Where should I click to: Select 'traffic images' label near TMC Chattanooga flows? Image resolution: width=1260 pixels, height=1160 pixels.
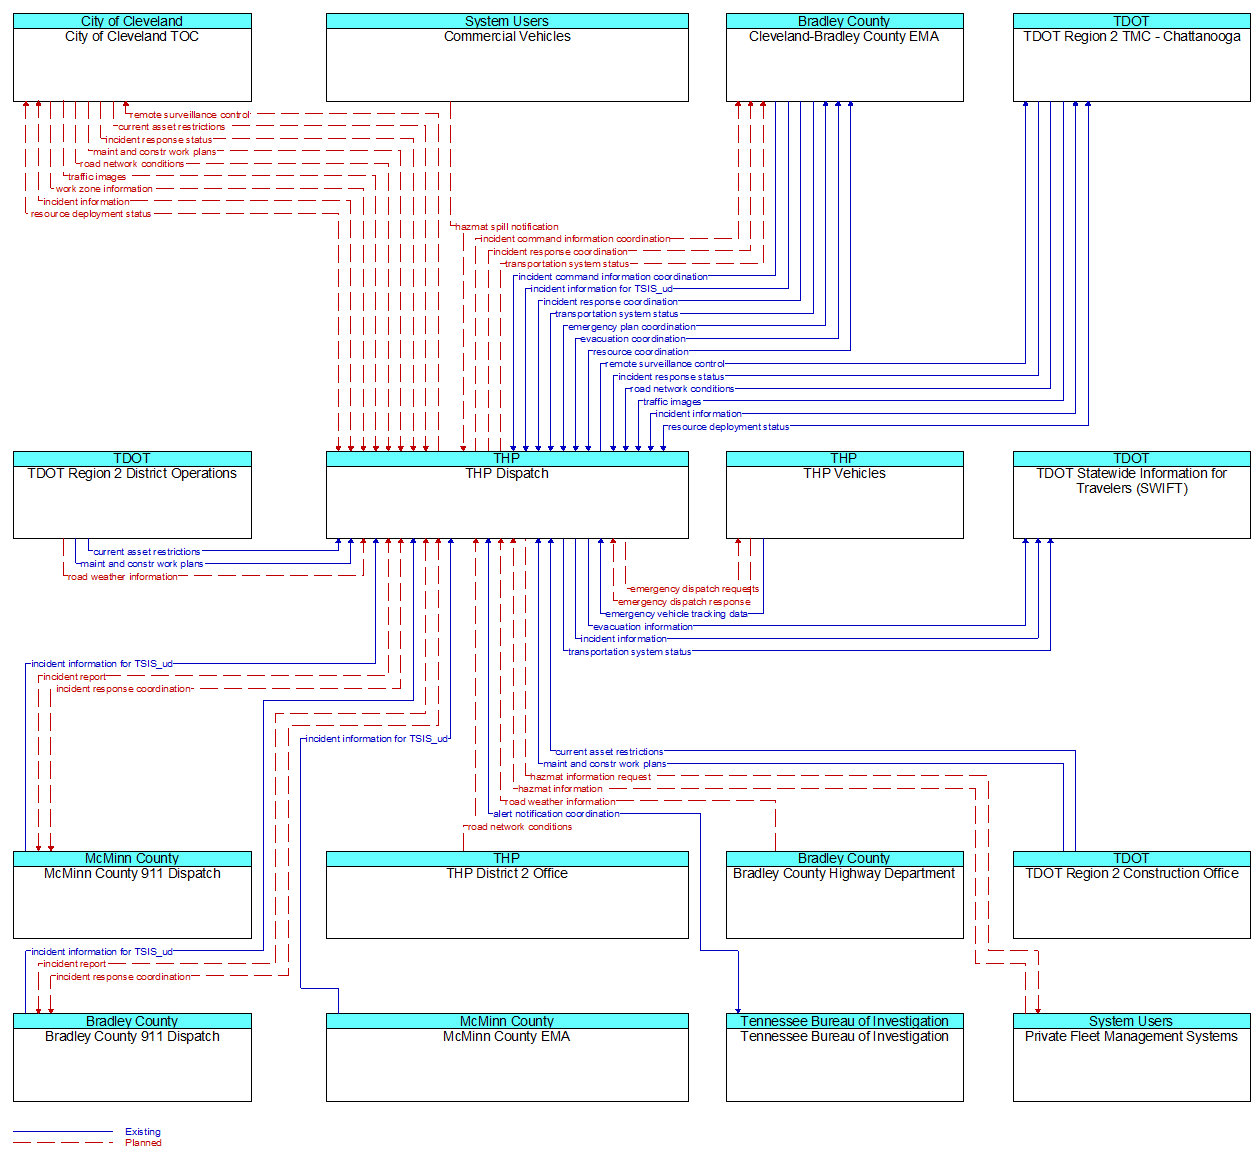pyautogui.click(x=672, y=402)
